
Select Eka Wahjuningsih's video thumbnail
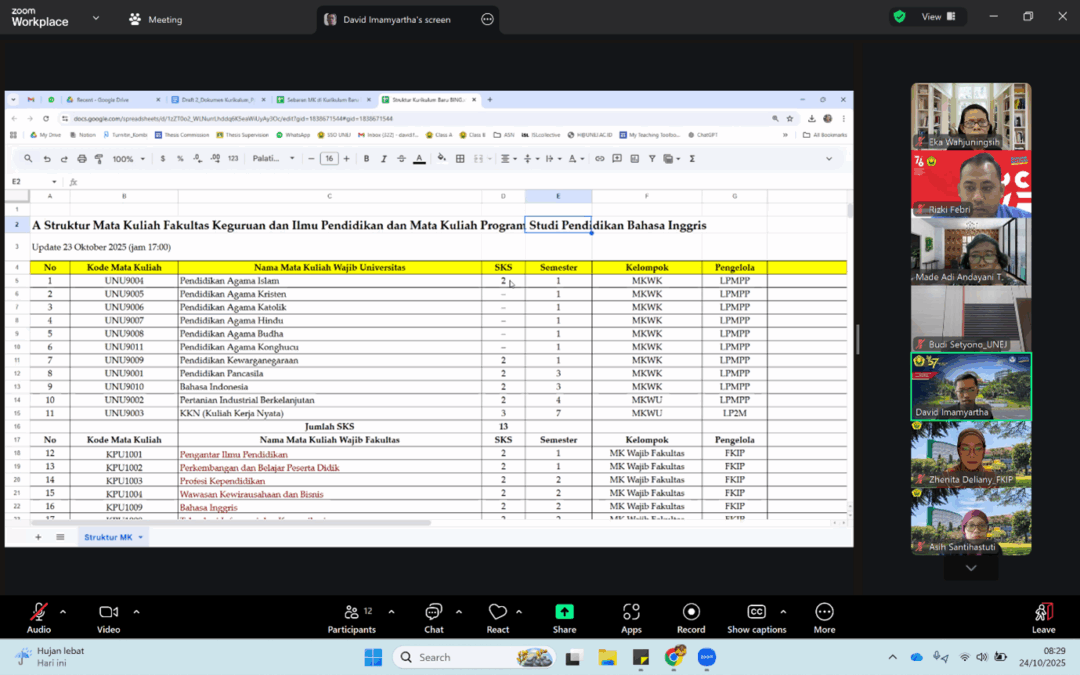[x=970, y=116]
